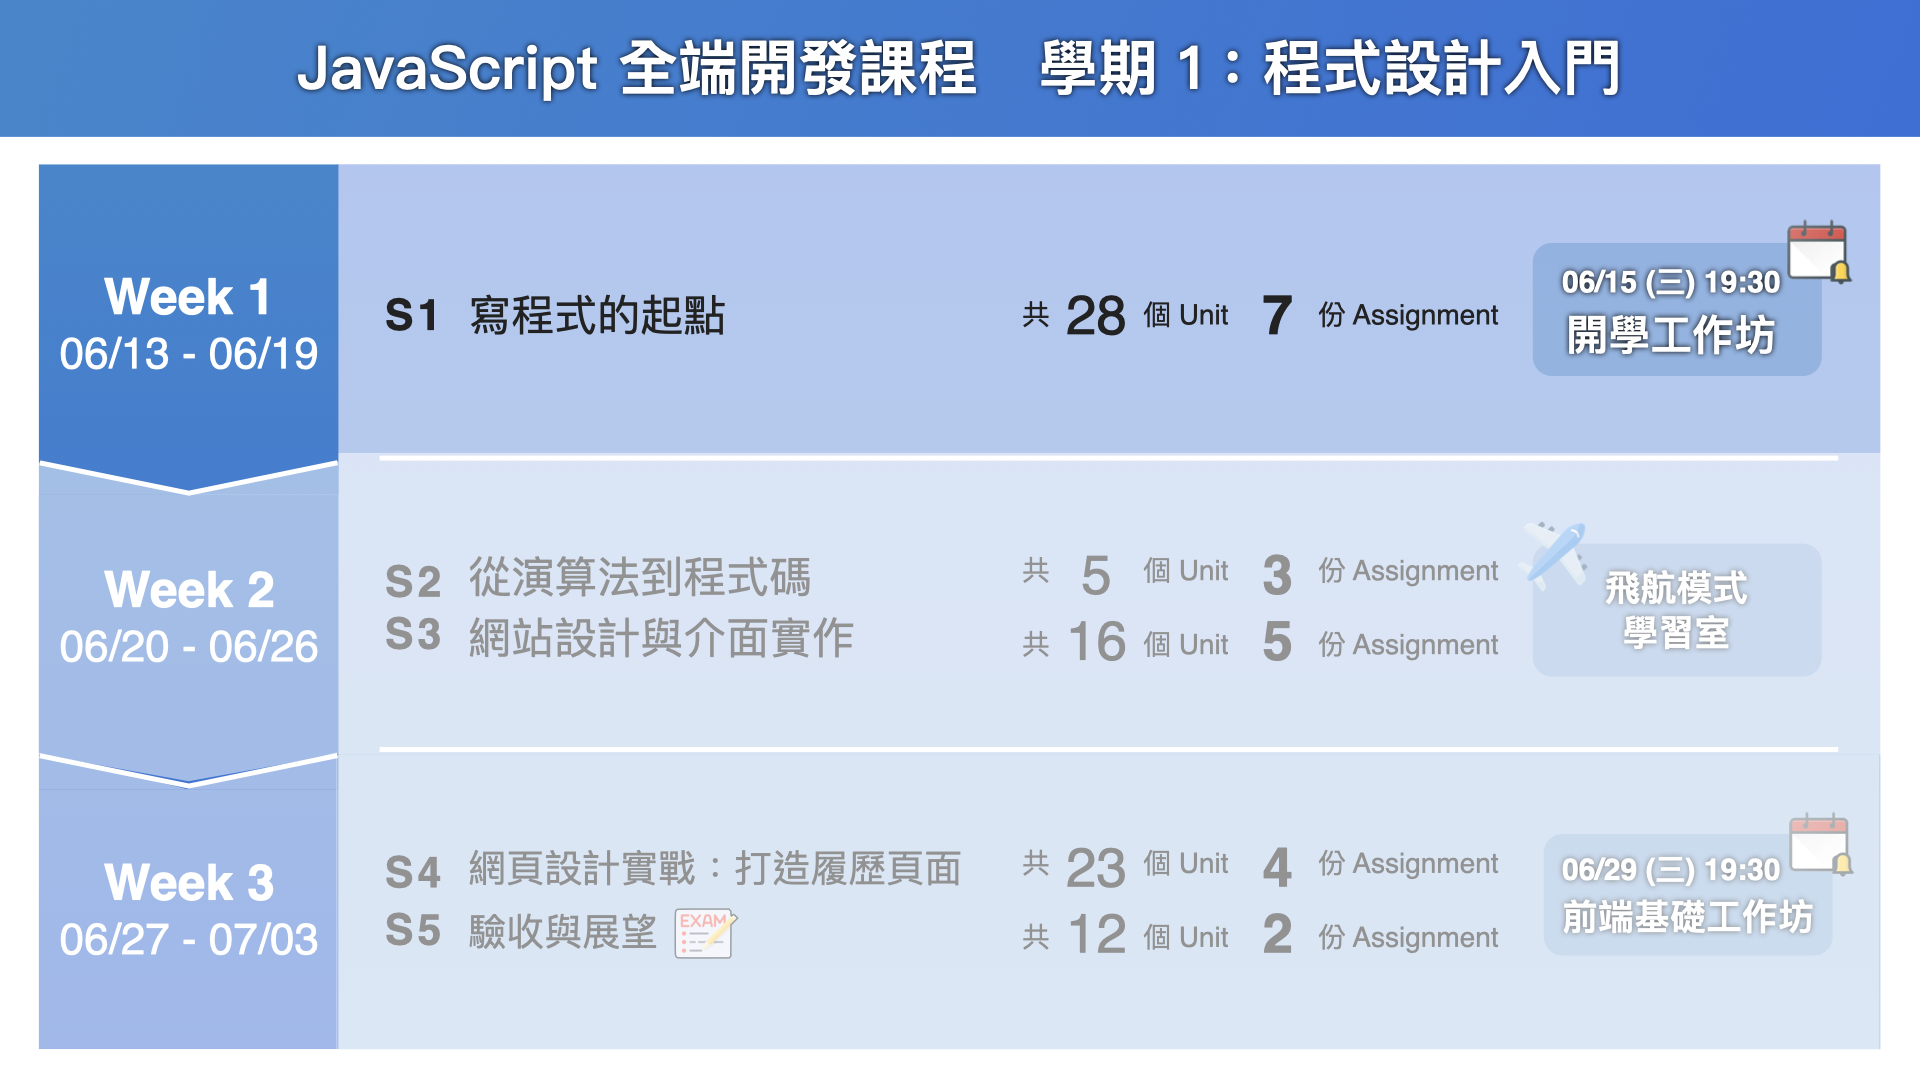The height and width of the screenshot is (1080, 1920).
Task: Click the JavaScript 全端開發課程 header title
Action: click(x=636, y=68)
